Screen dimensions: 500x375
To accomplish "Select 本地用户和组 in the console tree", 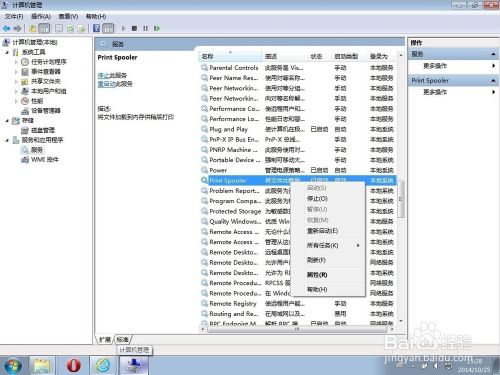I will click(49, 91).
